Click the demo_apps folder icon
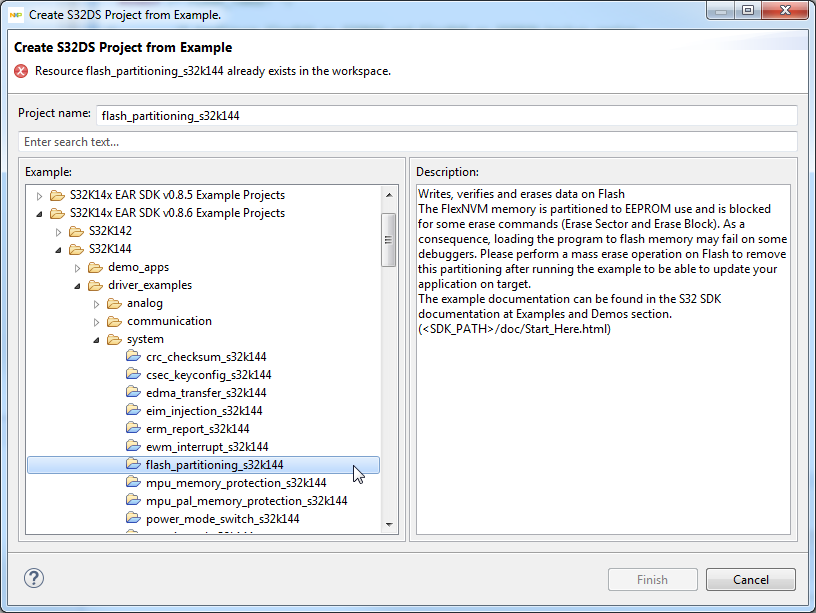 tap(96, 267)
